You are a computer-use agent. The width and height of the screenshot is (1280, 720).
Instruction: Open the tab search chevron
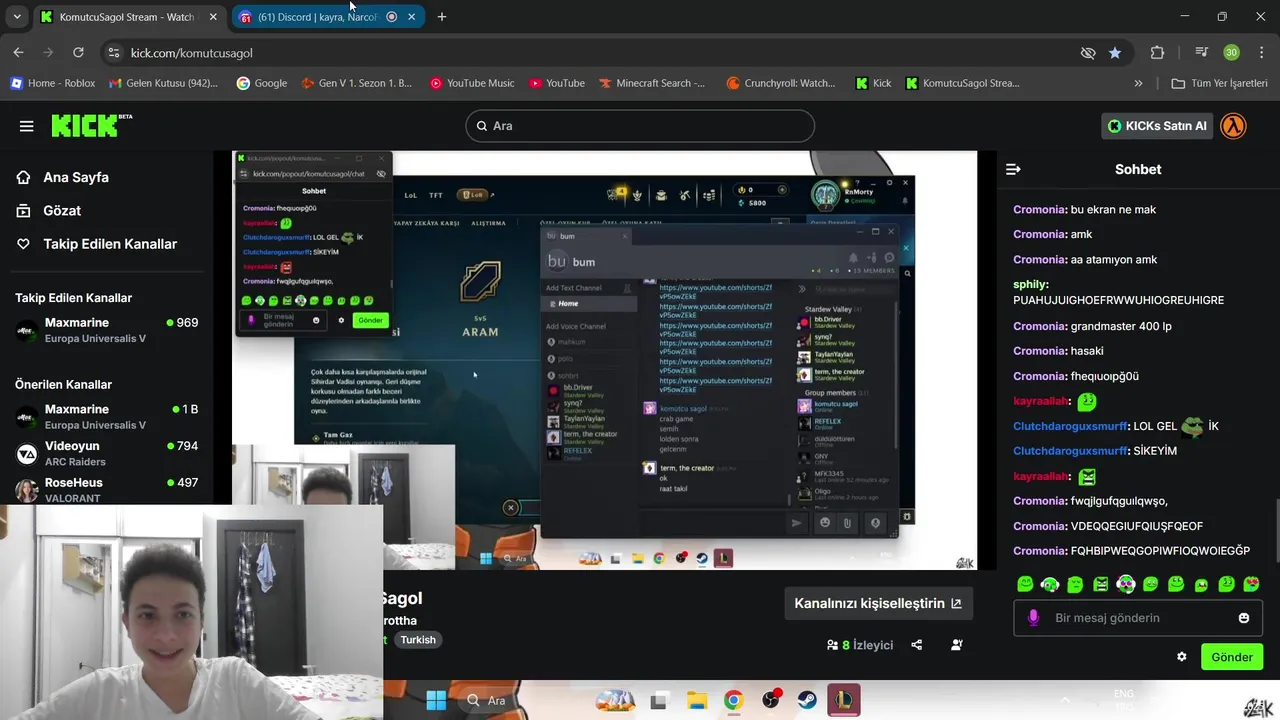(16, 17)
